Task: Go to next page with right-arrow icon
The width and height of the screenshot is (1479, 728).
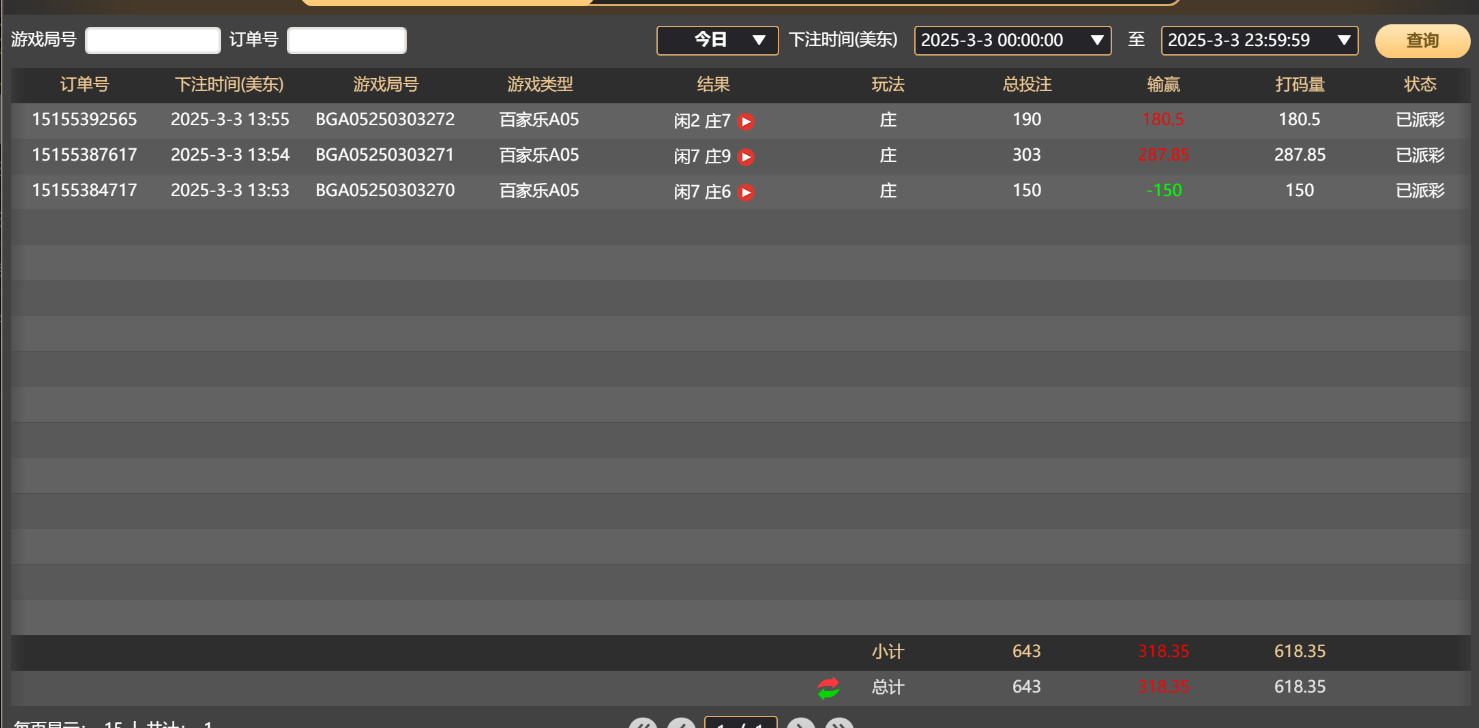Action: coord(800,723)
